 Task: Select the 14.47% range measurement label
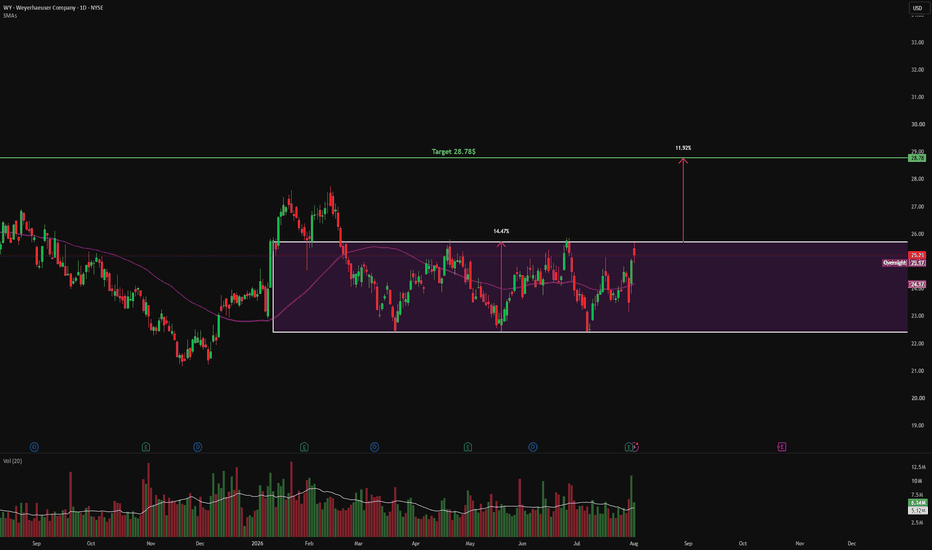pyautogui.click(x=501, y=231)
